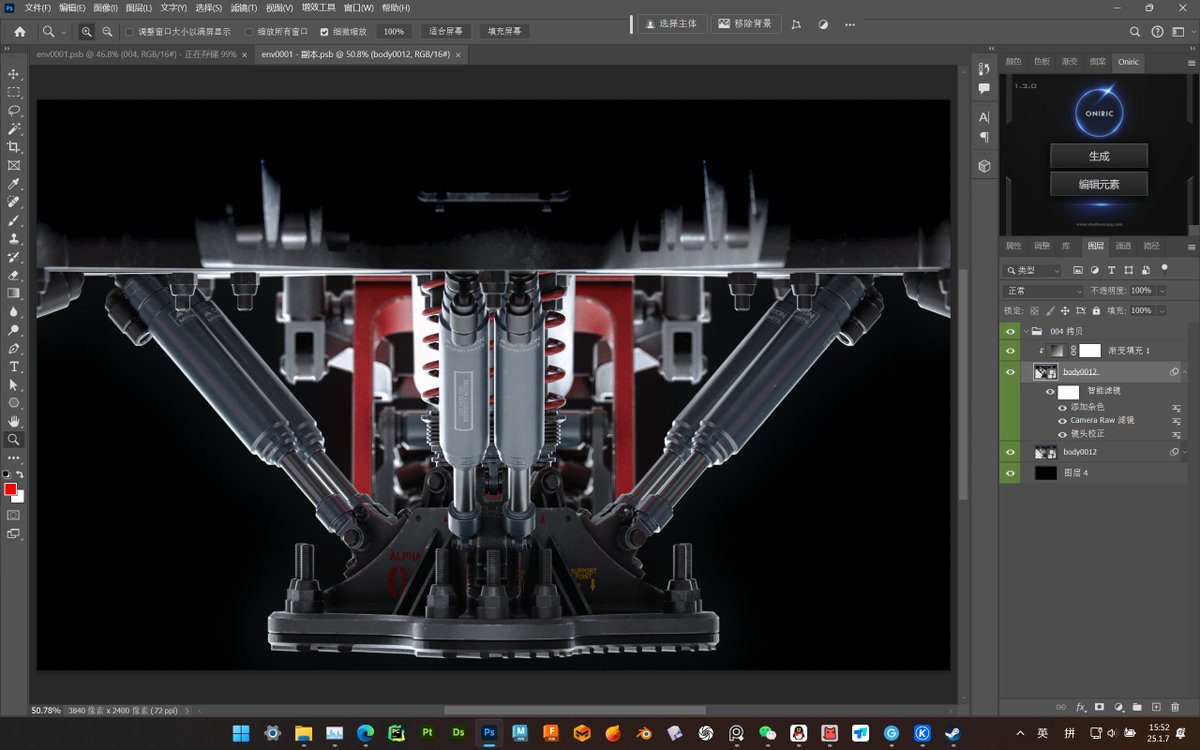1200x750 pixels.
Task: Open the 不透明度 opacity dropdown arrow
Action: click(1161, 291)
